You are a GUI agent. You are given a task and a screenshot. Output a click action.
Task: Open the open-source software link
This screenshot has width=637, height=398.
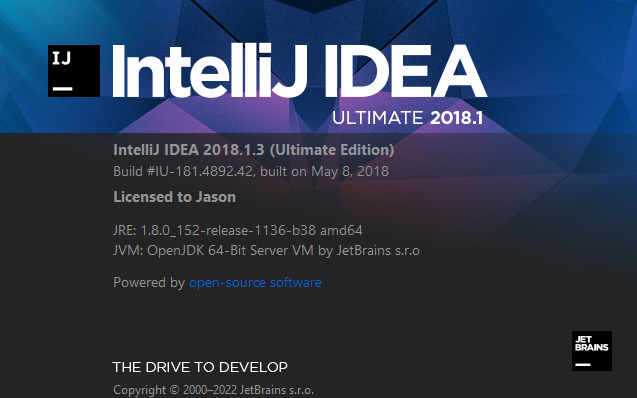pos(255,282)
